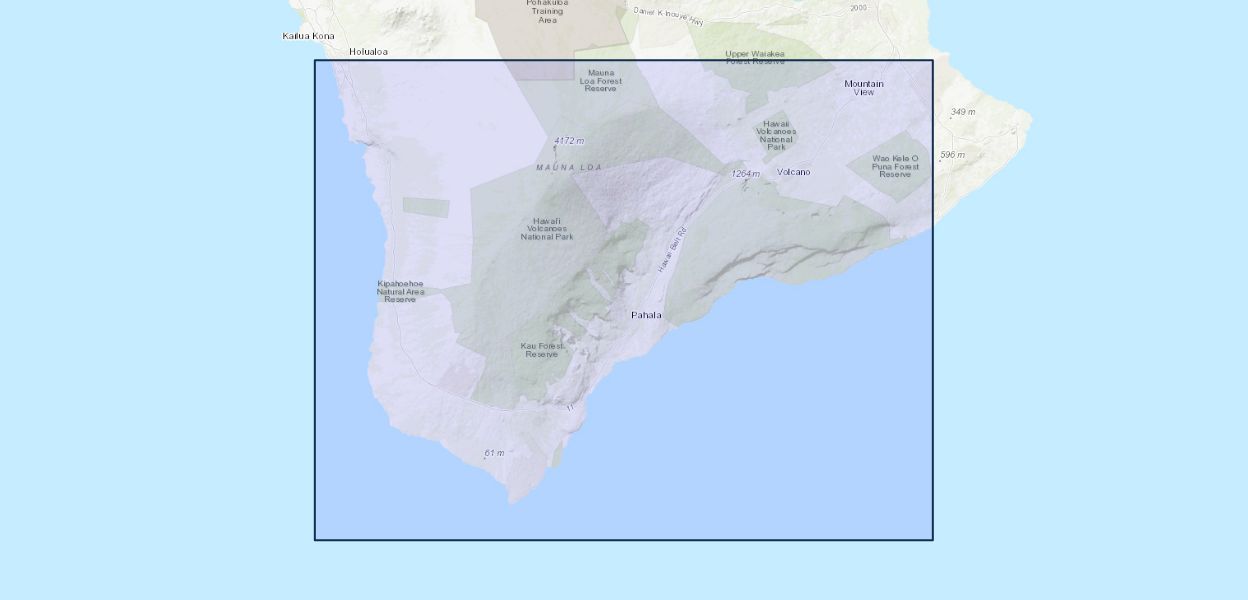Viewport: 1248px width, 600px height.
Task: Select Upper Waiakea Forest Reserve label
Action: (755, 57)
